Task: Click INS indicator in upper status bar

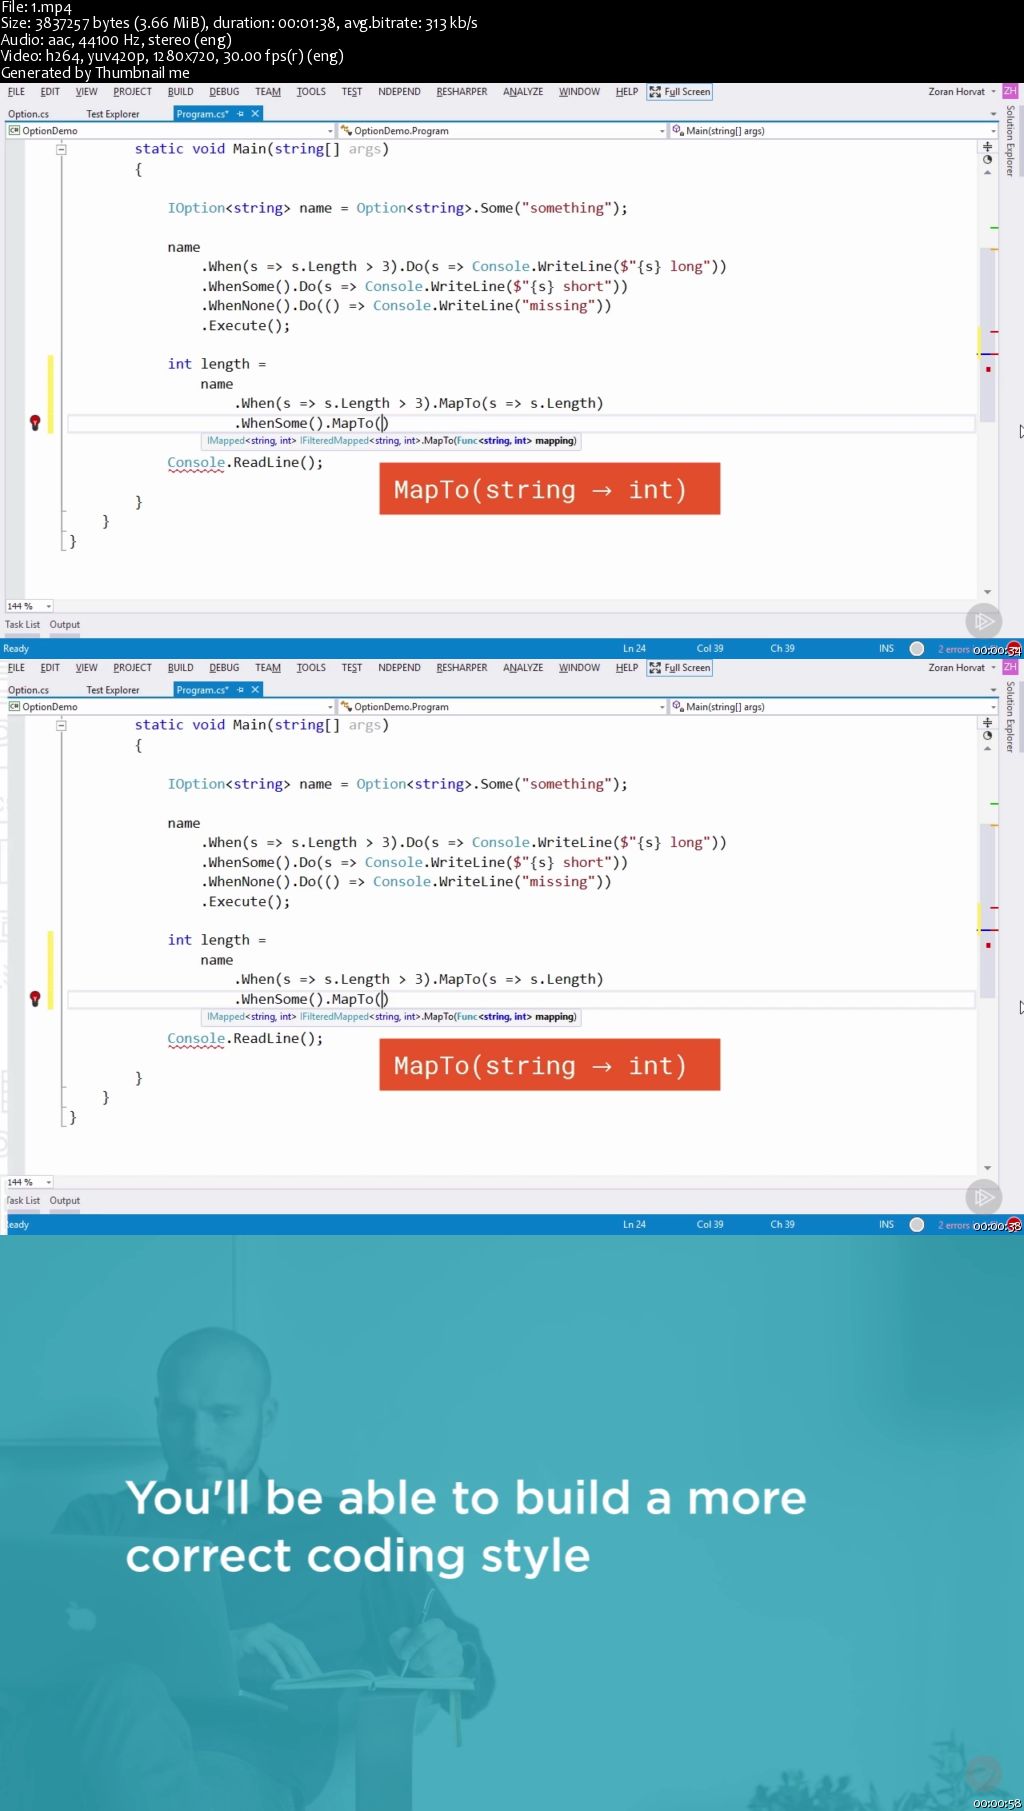Action: click(886, 649)
